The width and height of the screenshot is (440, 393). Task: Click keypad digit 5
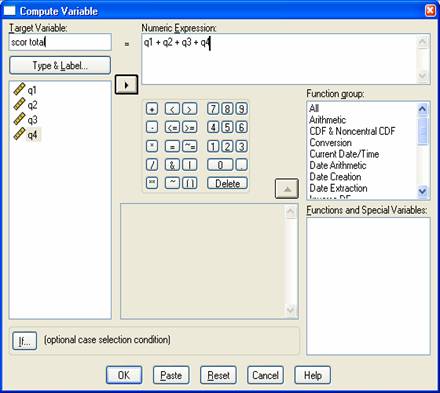[x=227, y=127]
